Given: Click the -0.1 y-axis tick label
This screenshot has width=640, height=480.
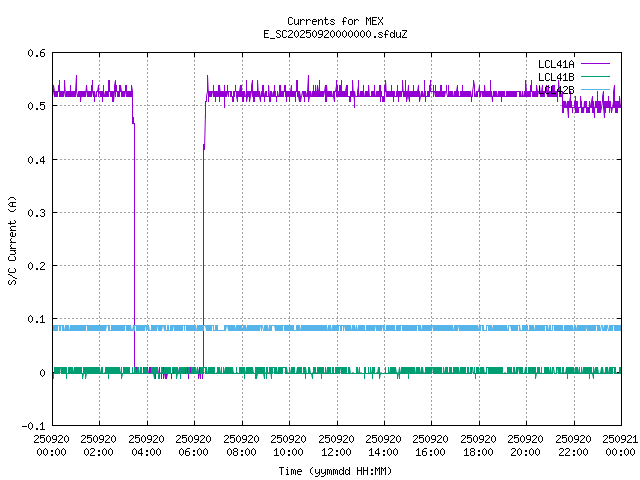Looking at the screenshot, I should pyautogui.click(x=33, y=426).
